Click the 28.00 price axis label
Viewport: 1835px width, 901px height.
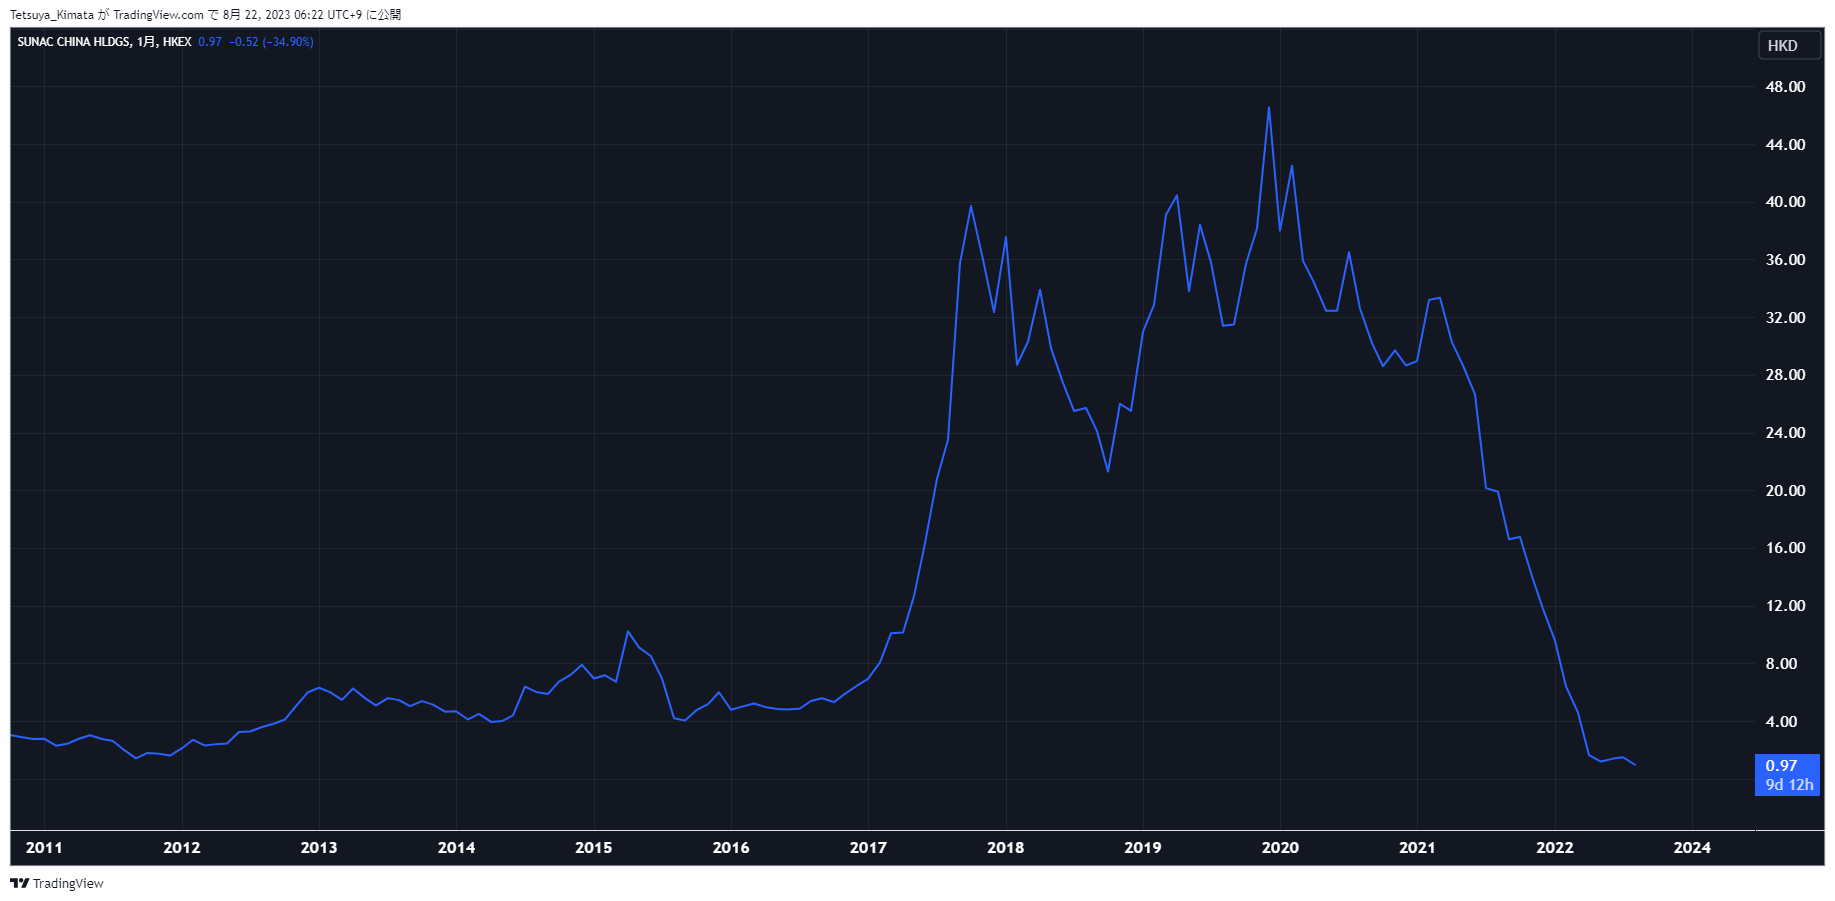(1785, 375)
